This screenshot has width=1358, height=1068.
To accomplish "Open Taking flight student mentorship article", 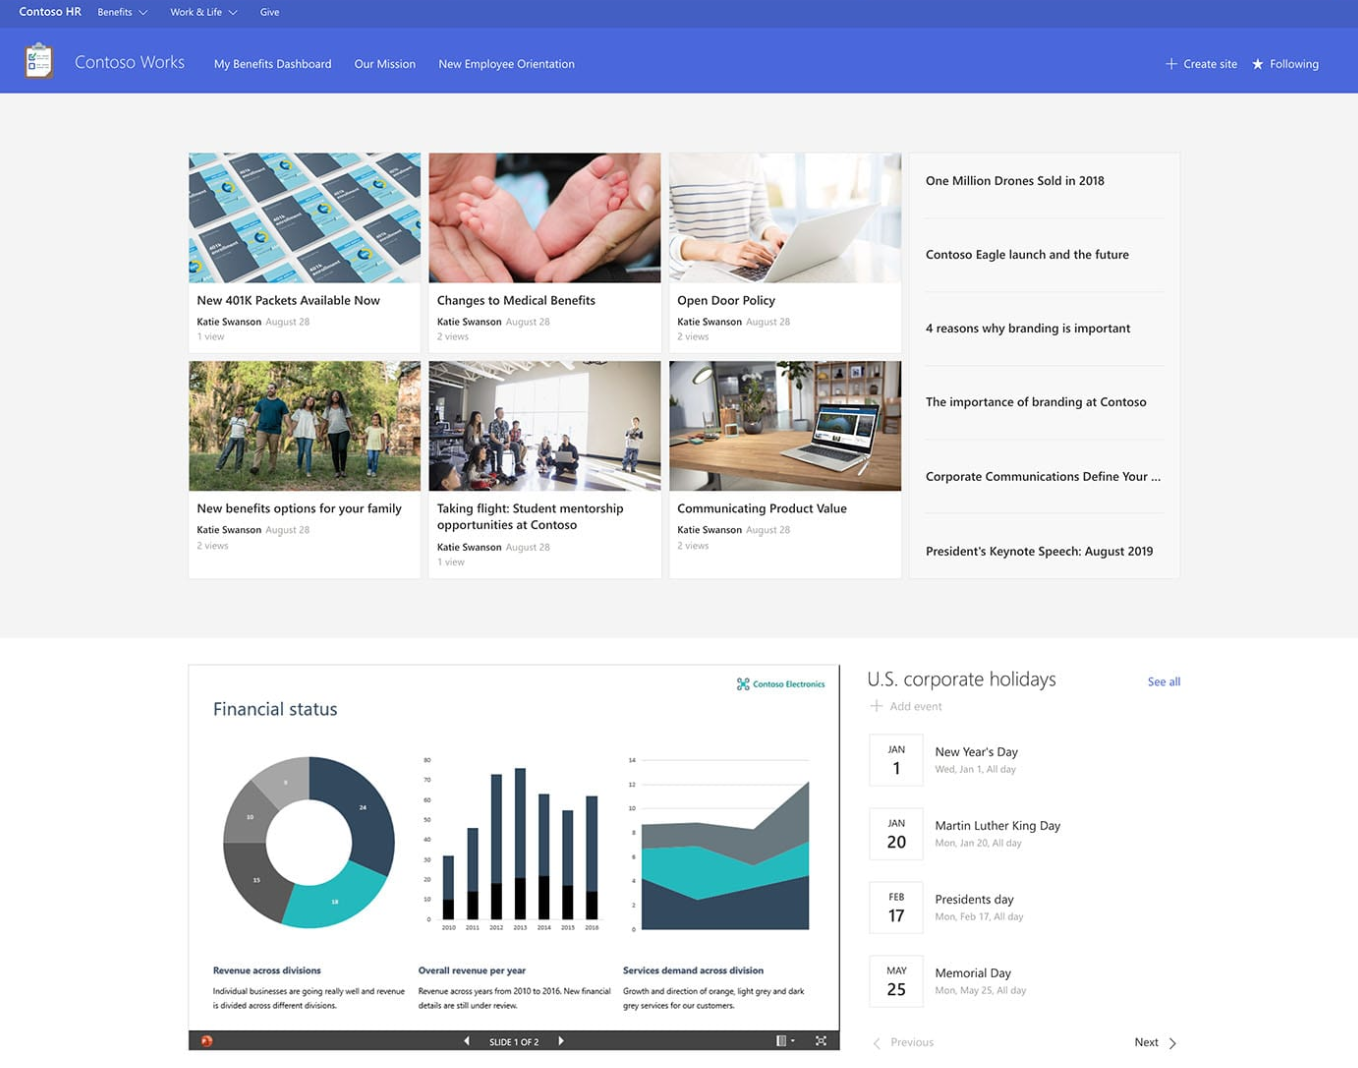I will pyautogui.click(x=530, y=516).
